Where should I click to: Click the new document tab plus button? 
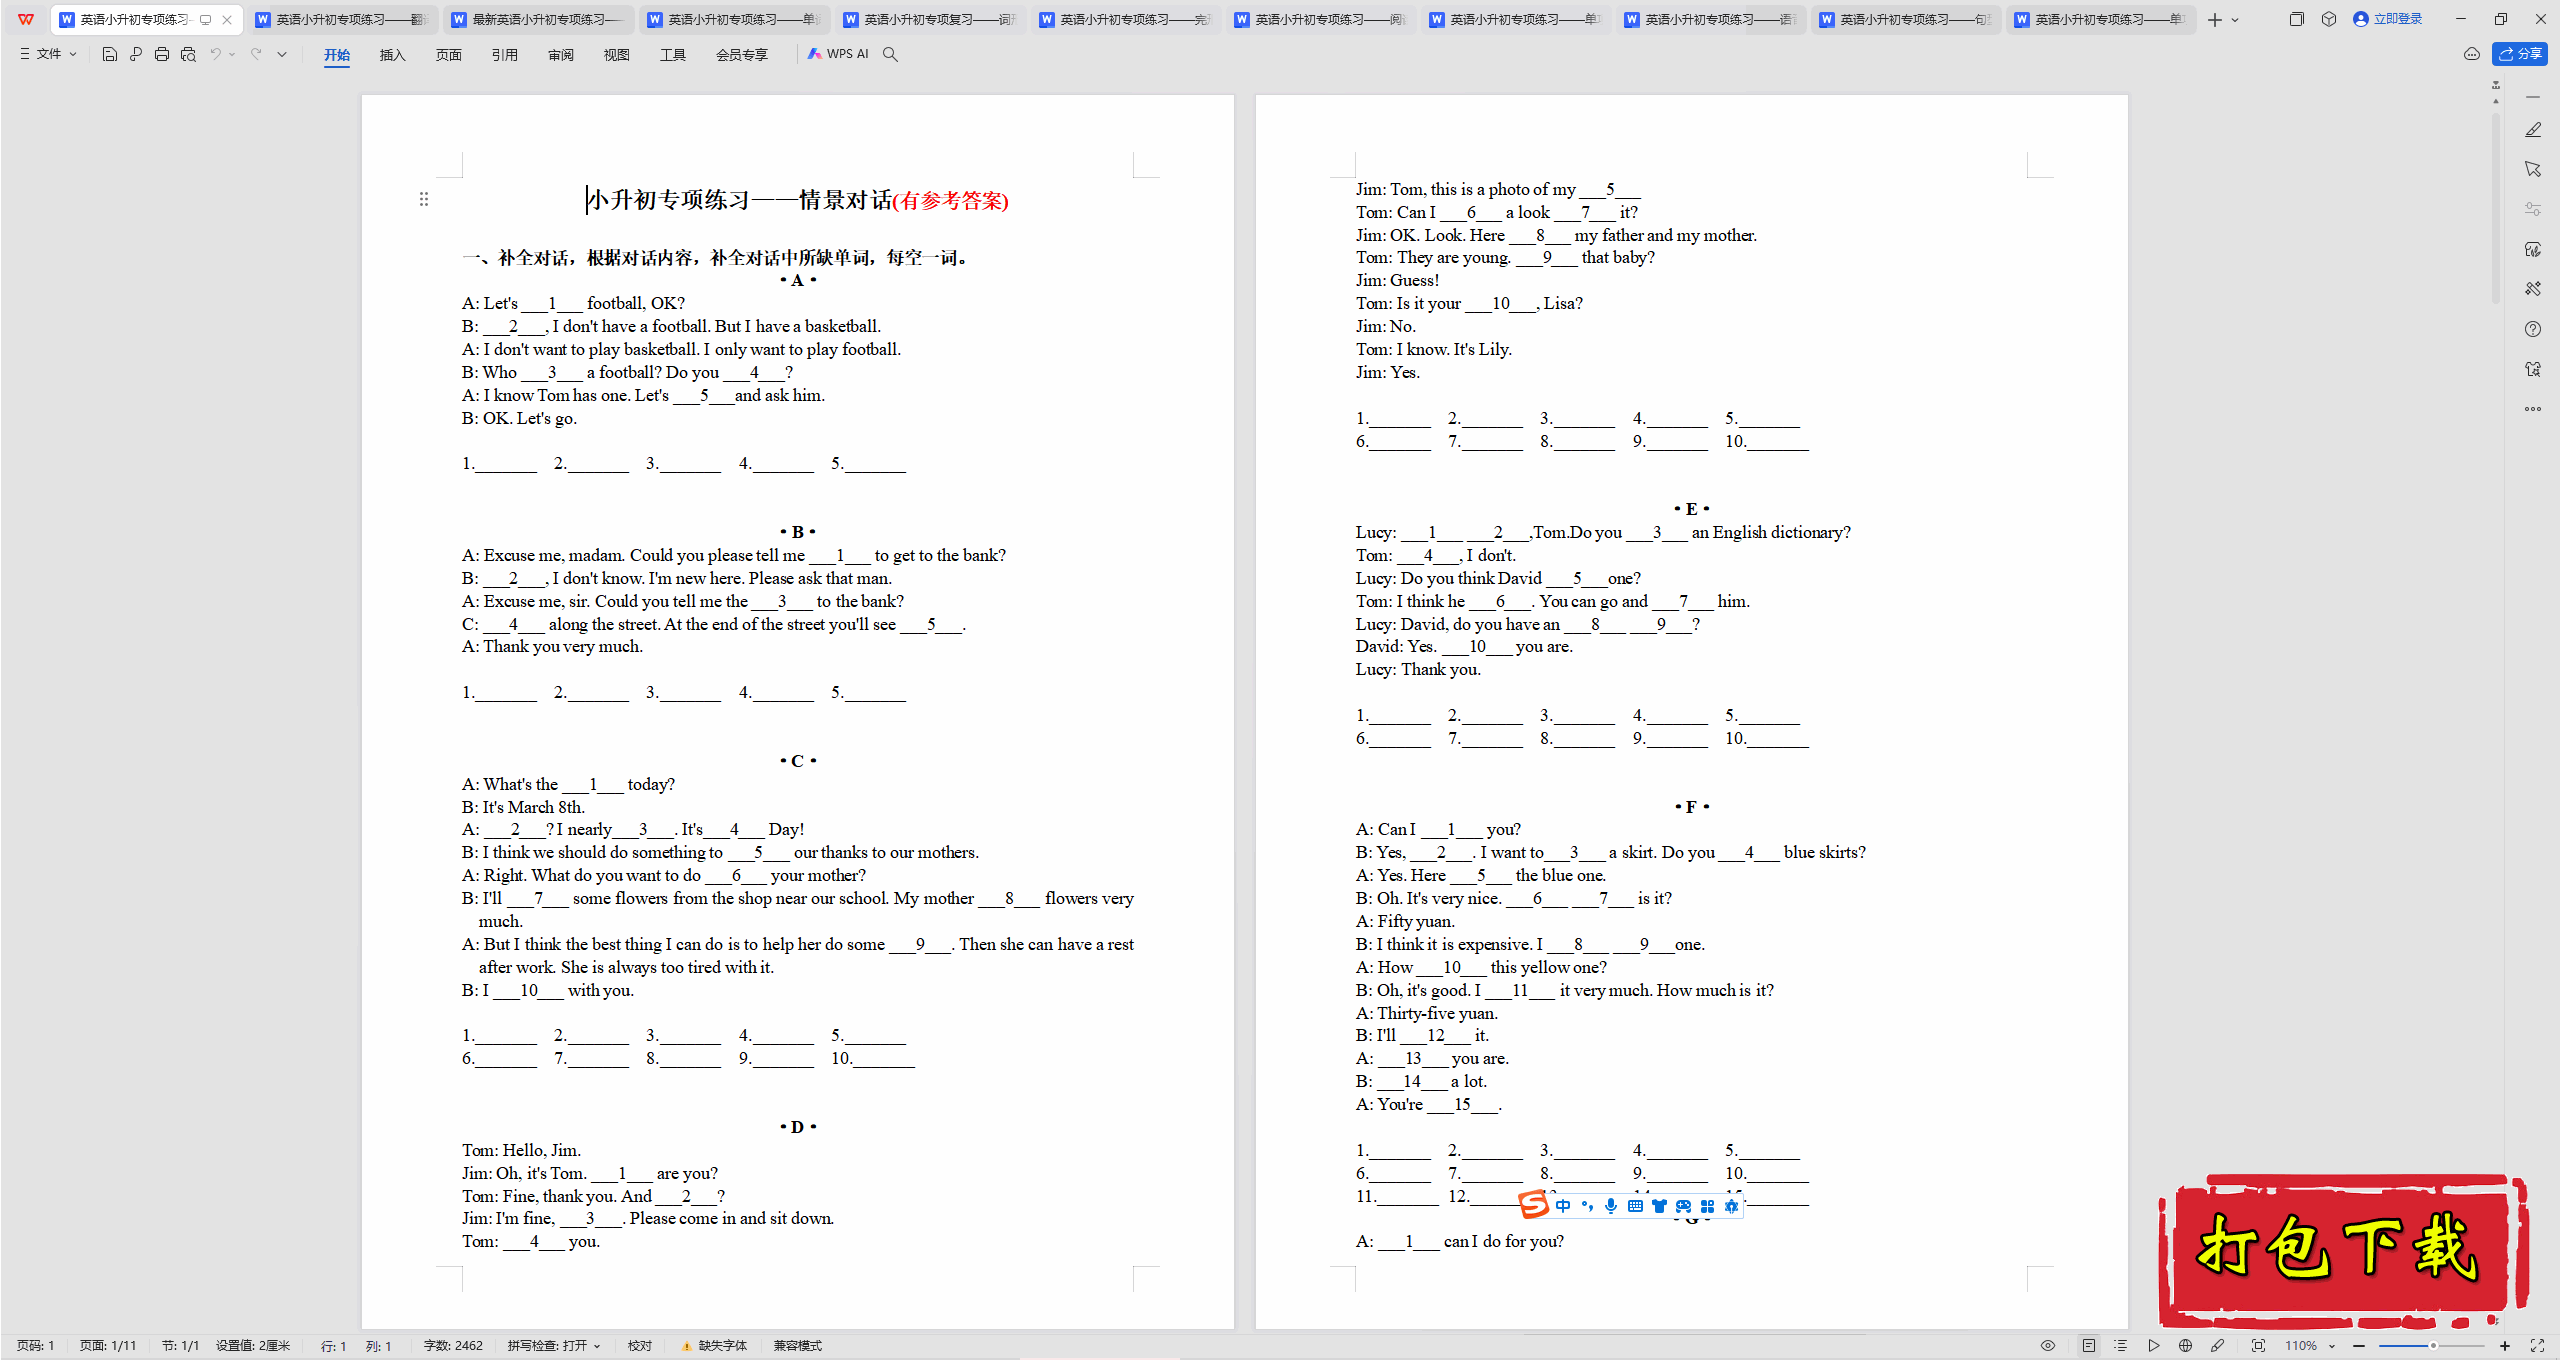(2215, 20)
